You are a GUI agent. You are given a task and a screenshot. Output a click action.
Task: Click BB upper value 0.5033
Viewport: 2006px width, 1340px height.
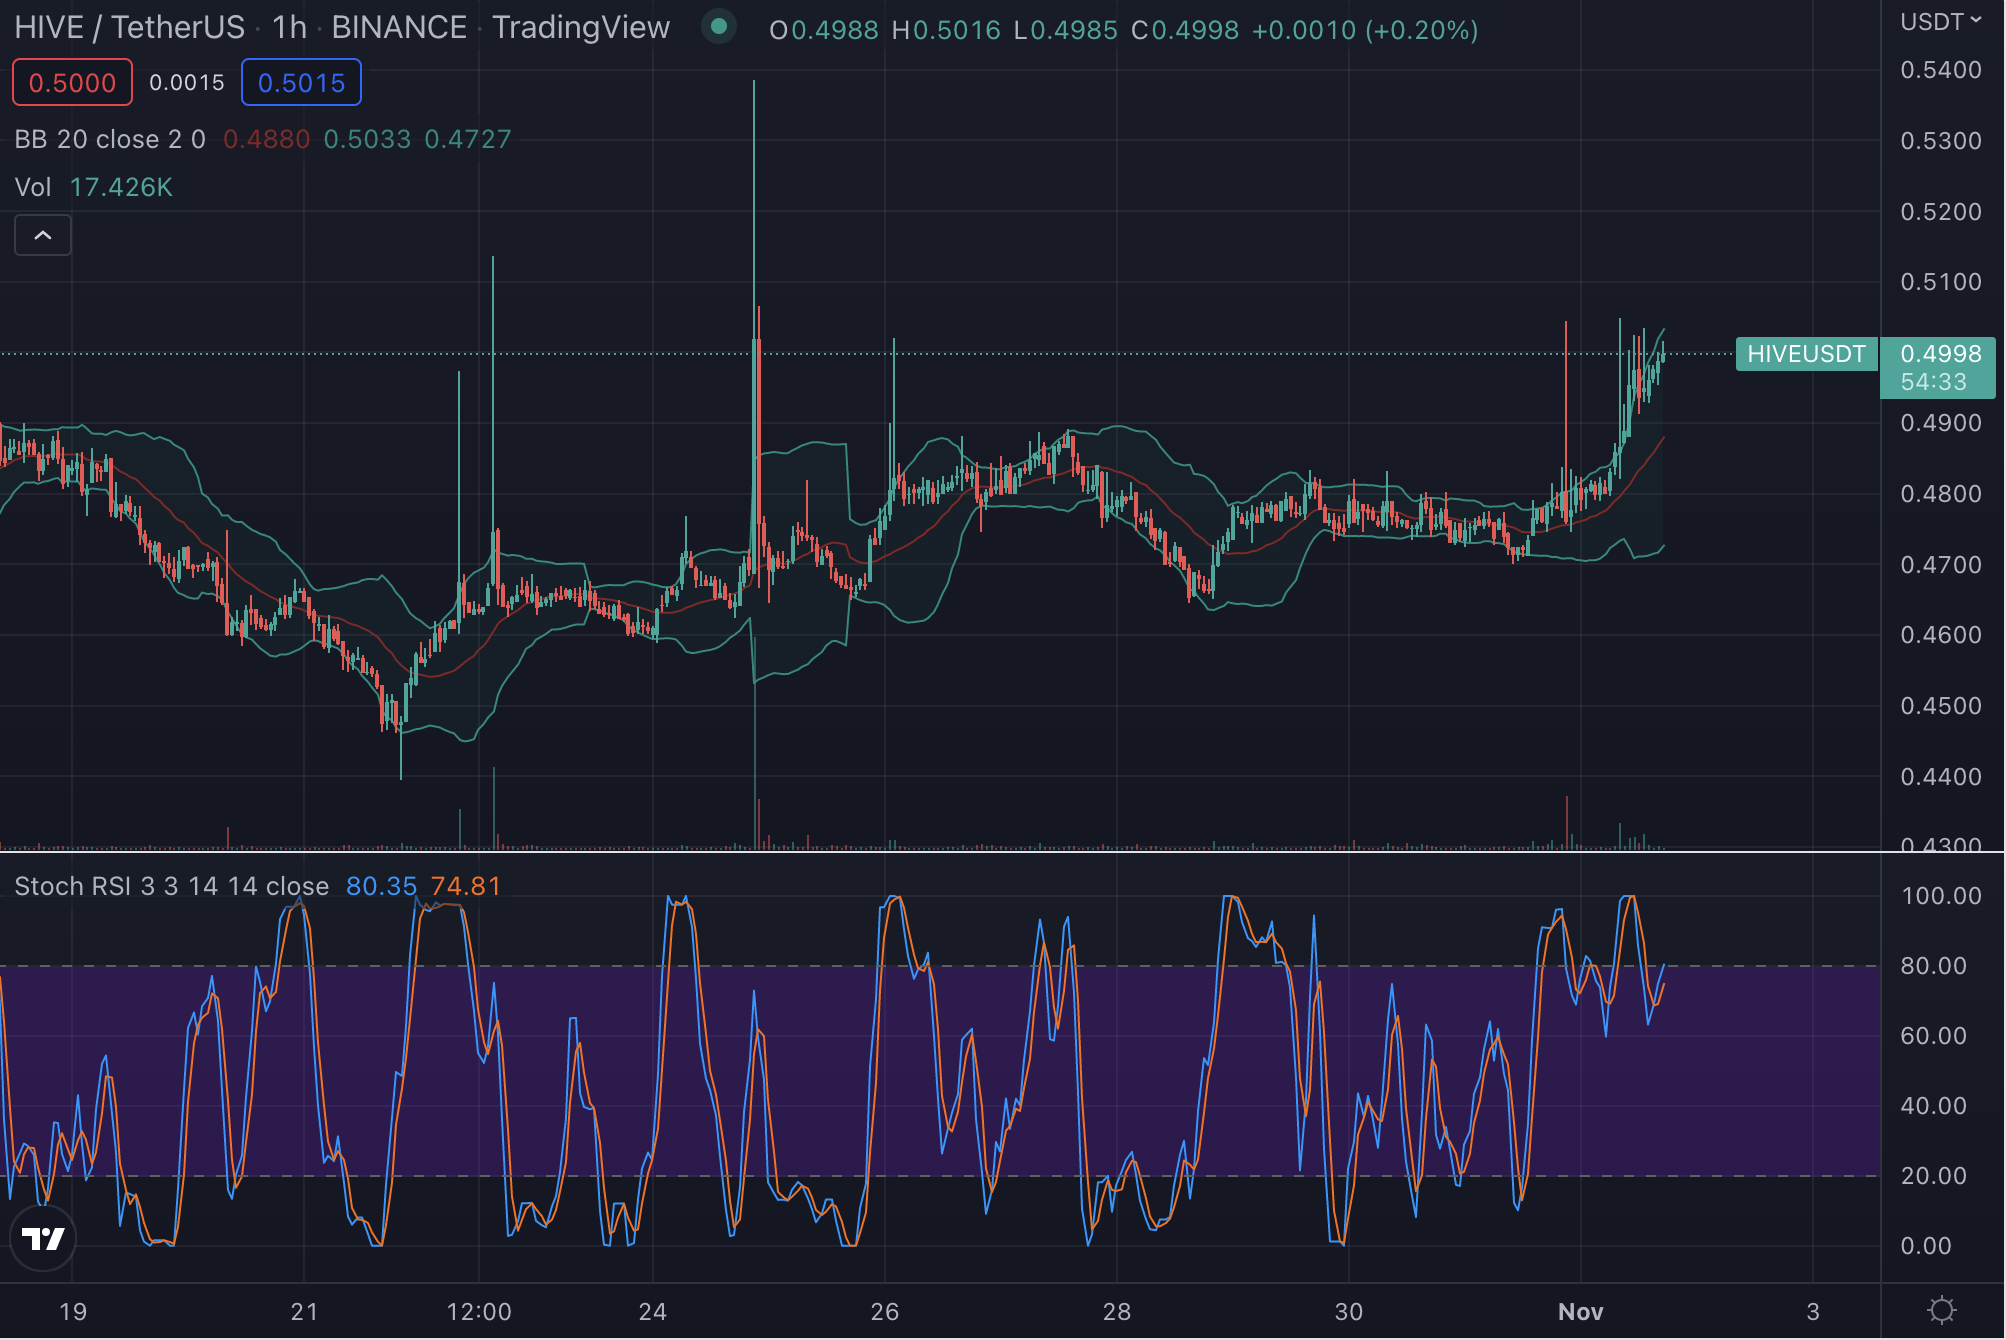point(367,139)
